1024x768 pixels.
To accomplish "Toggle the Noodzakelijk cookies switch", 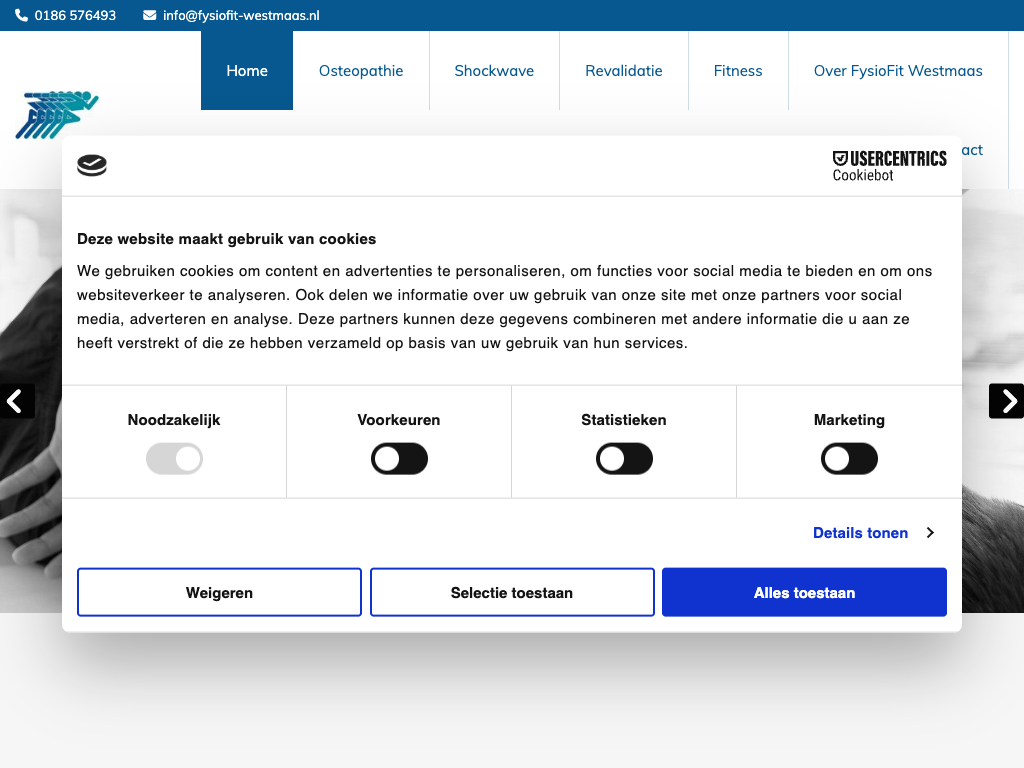I will (x=174, y=460).
